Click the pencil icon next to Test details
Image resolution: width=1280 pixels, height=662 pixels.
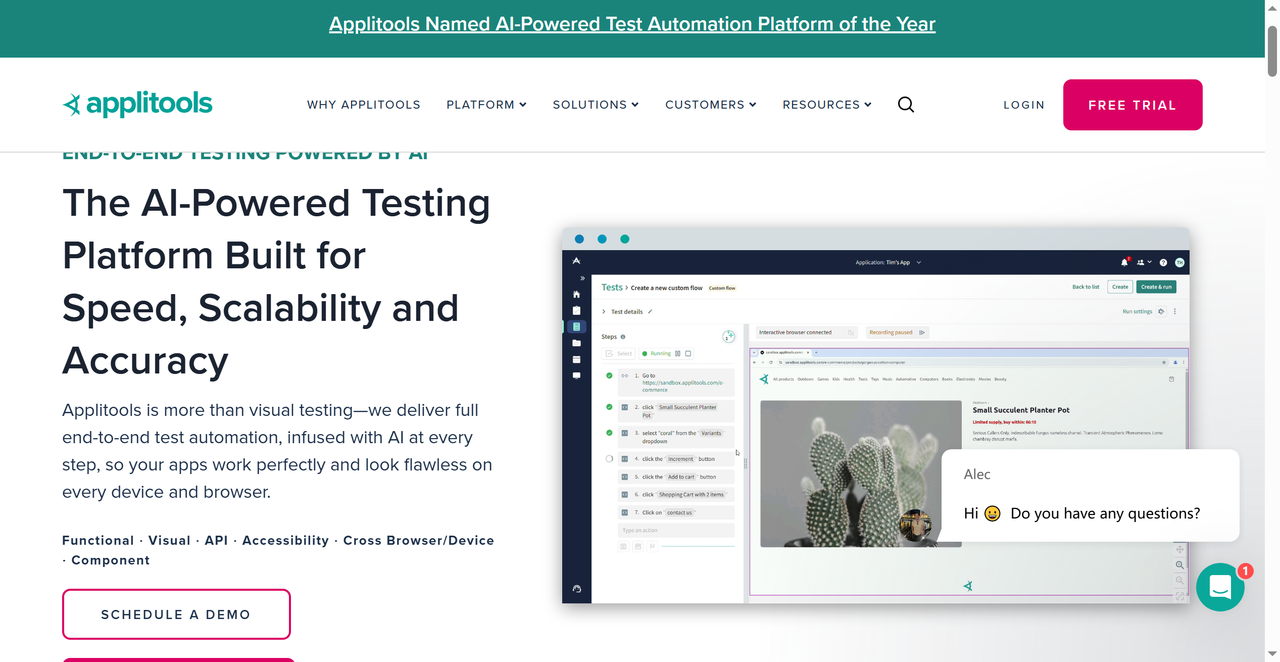[x=650, y=312]
